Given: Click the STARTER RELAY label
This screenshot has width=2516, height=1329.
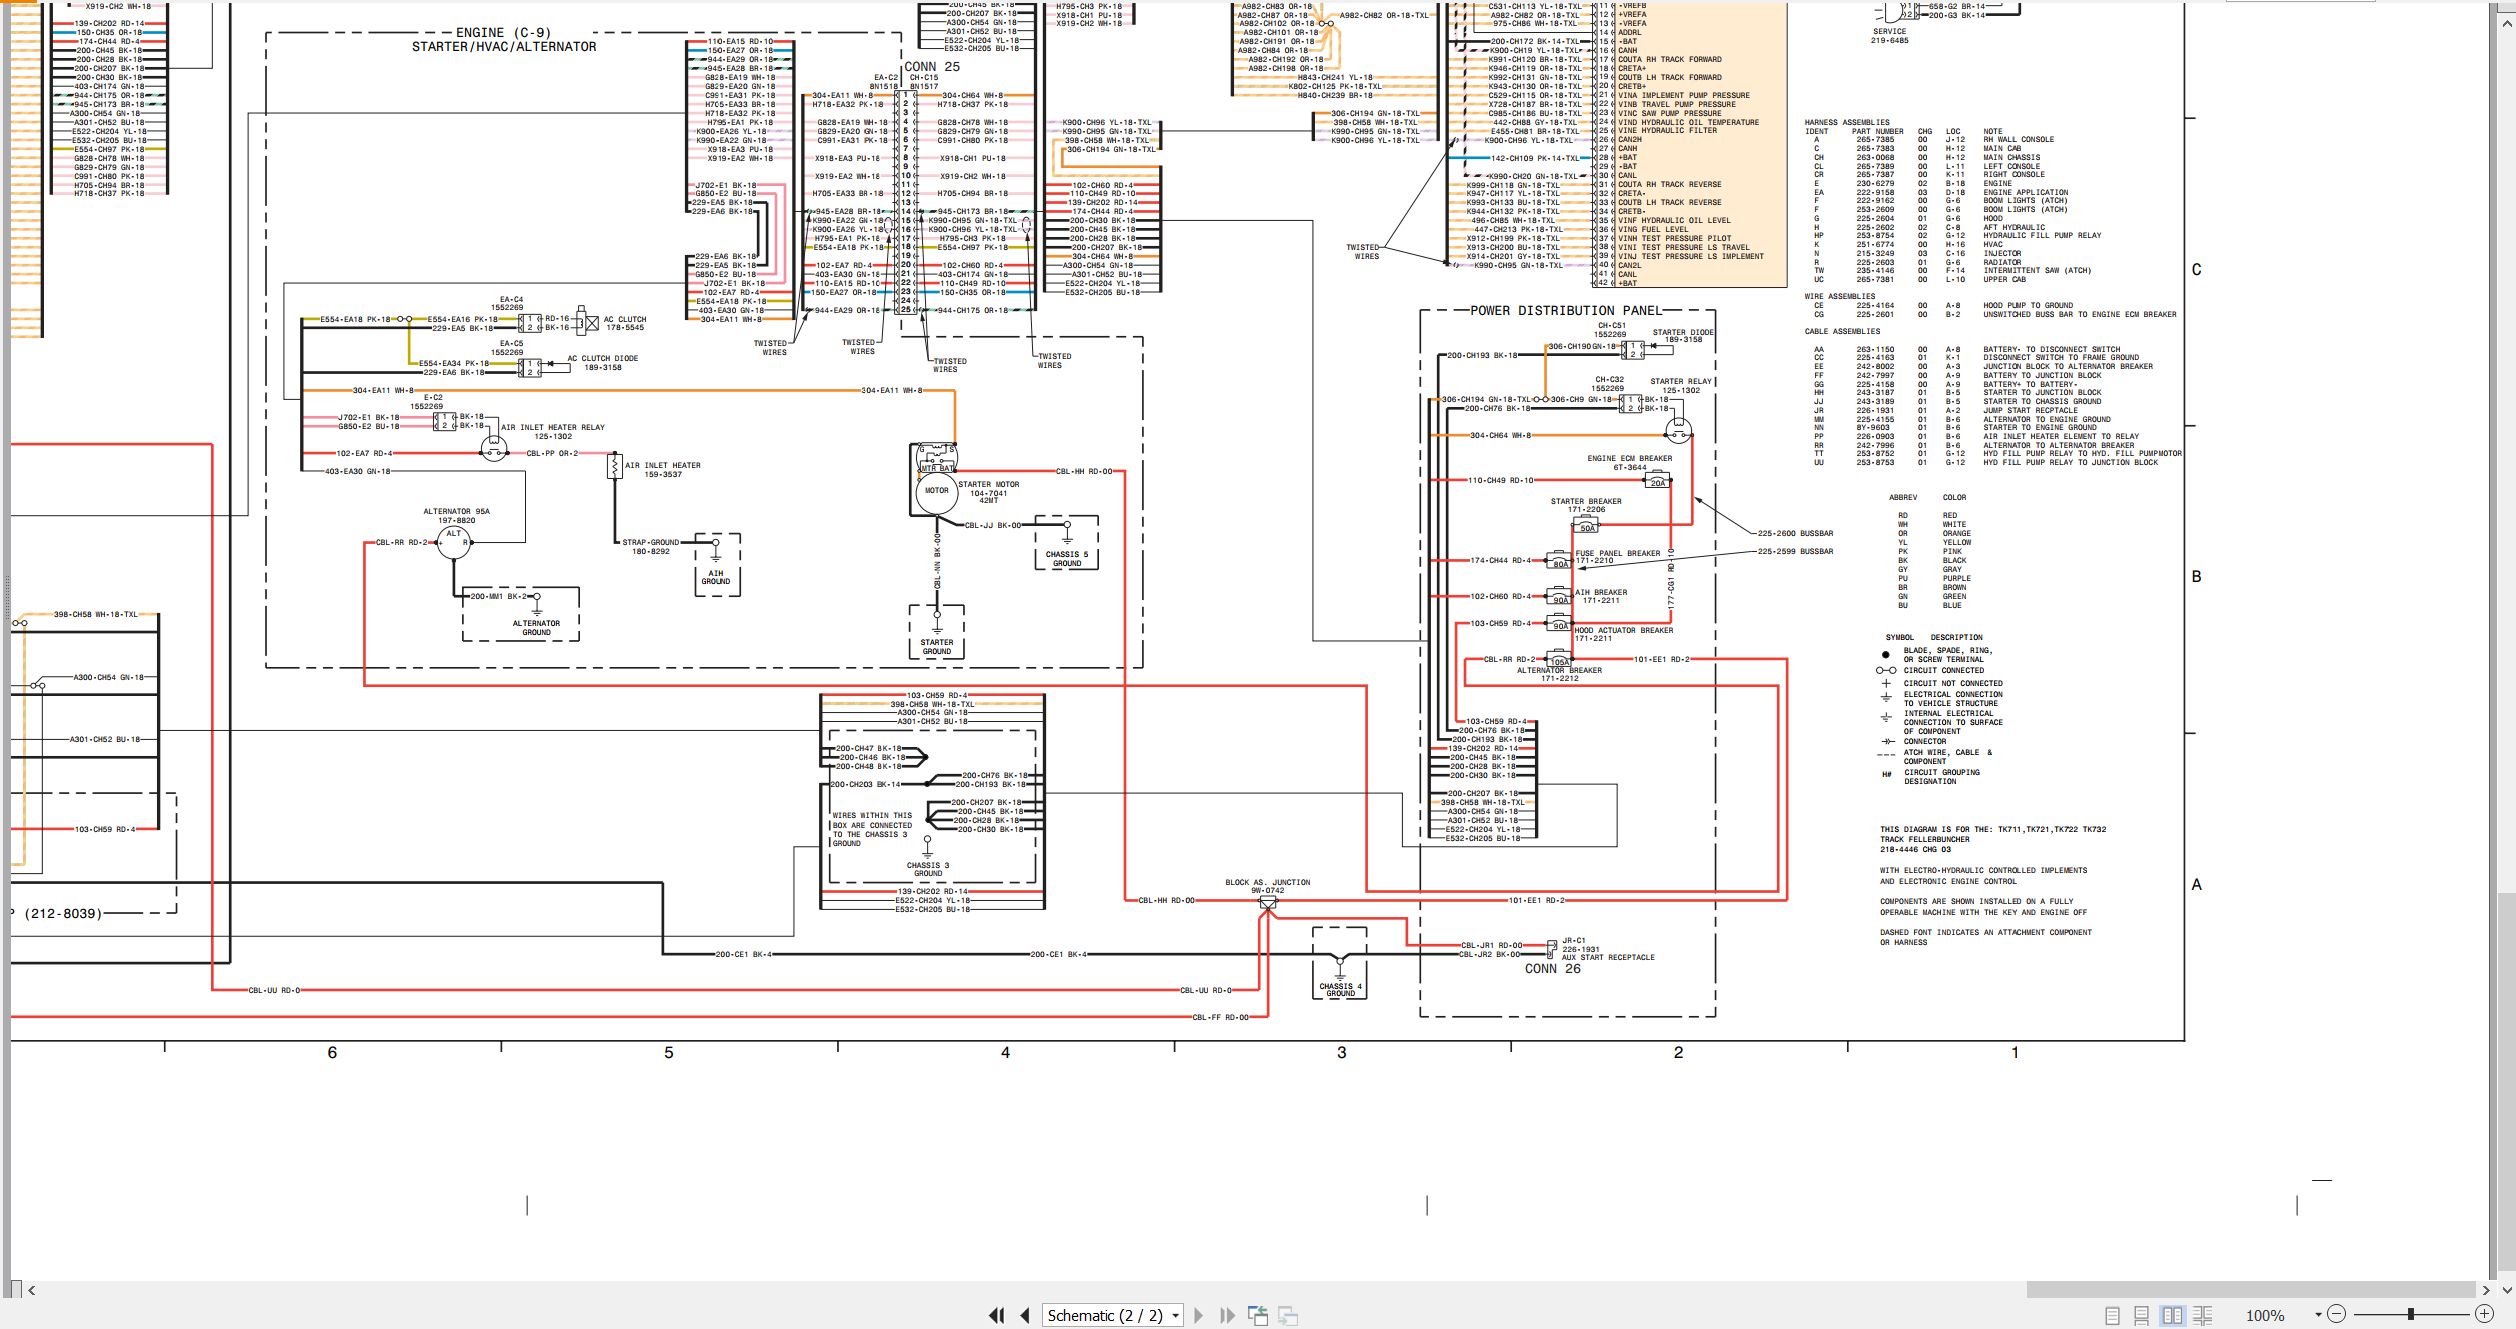Looking at the screenshot, I should 1681,381.
